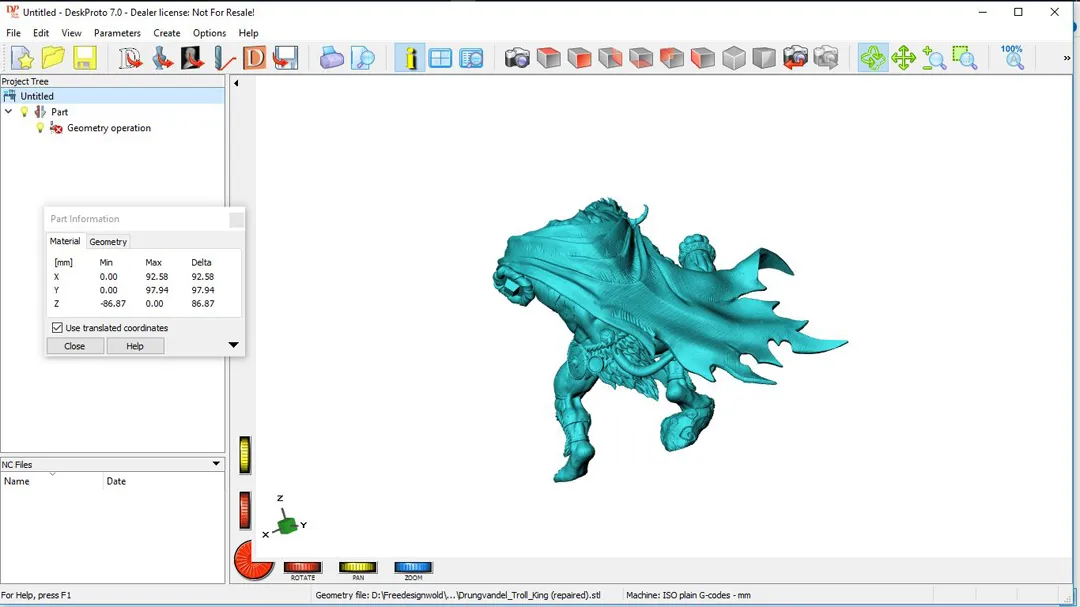Open the File menu
Screen dimensions: 1080x607
[13, 33]
